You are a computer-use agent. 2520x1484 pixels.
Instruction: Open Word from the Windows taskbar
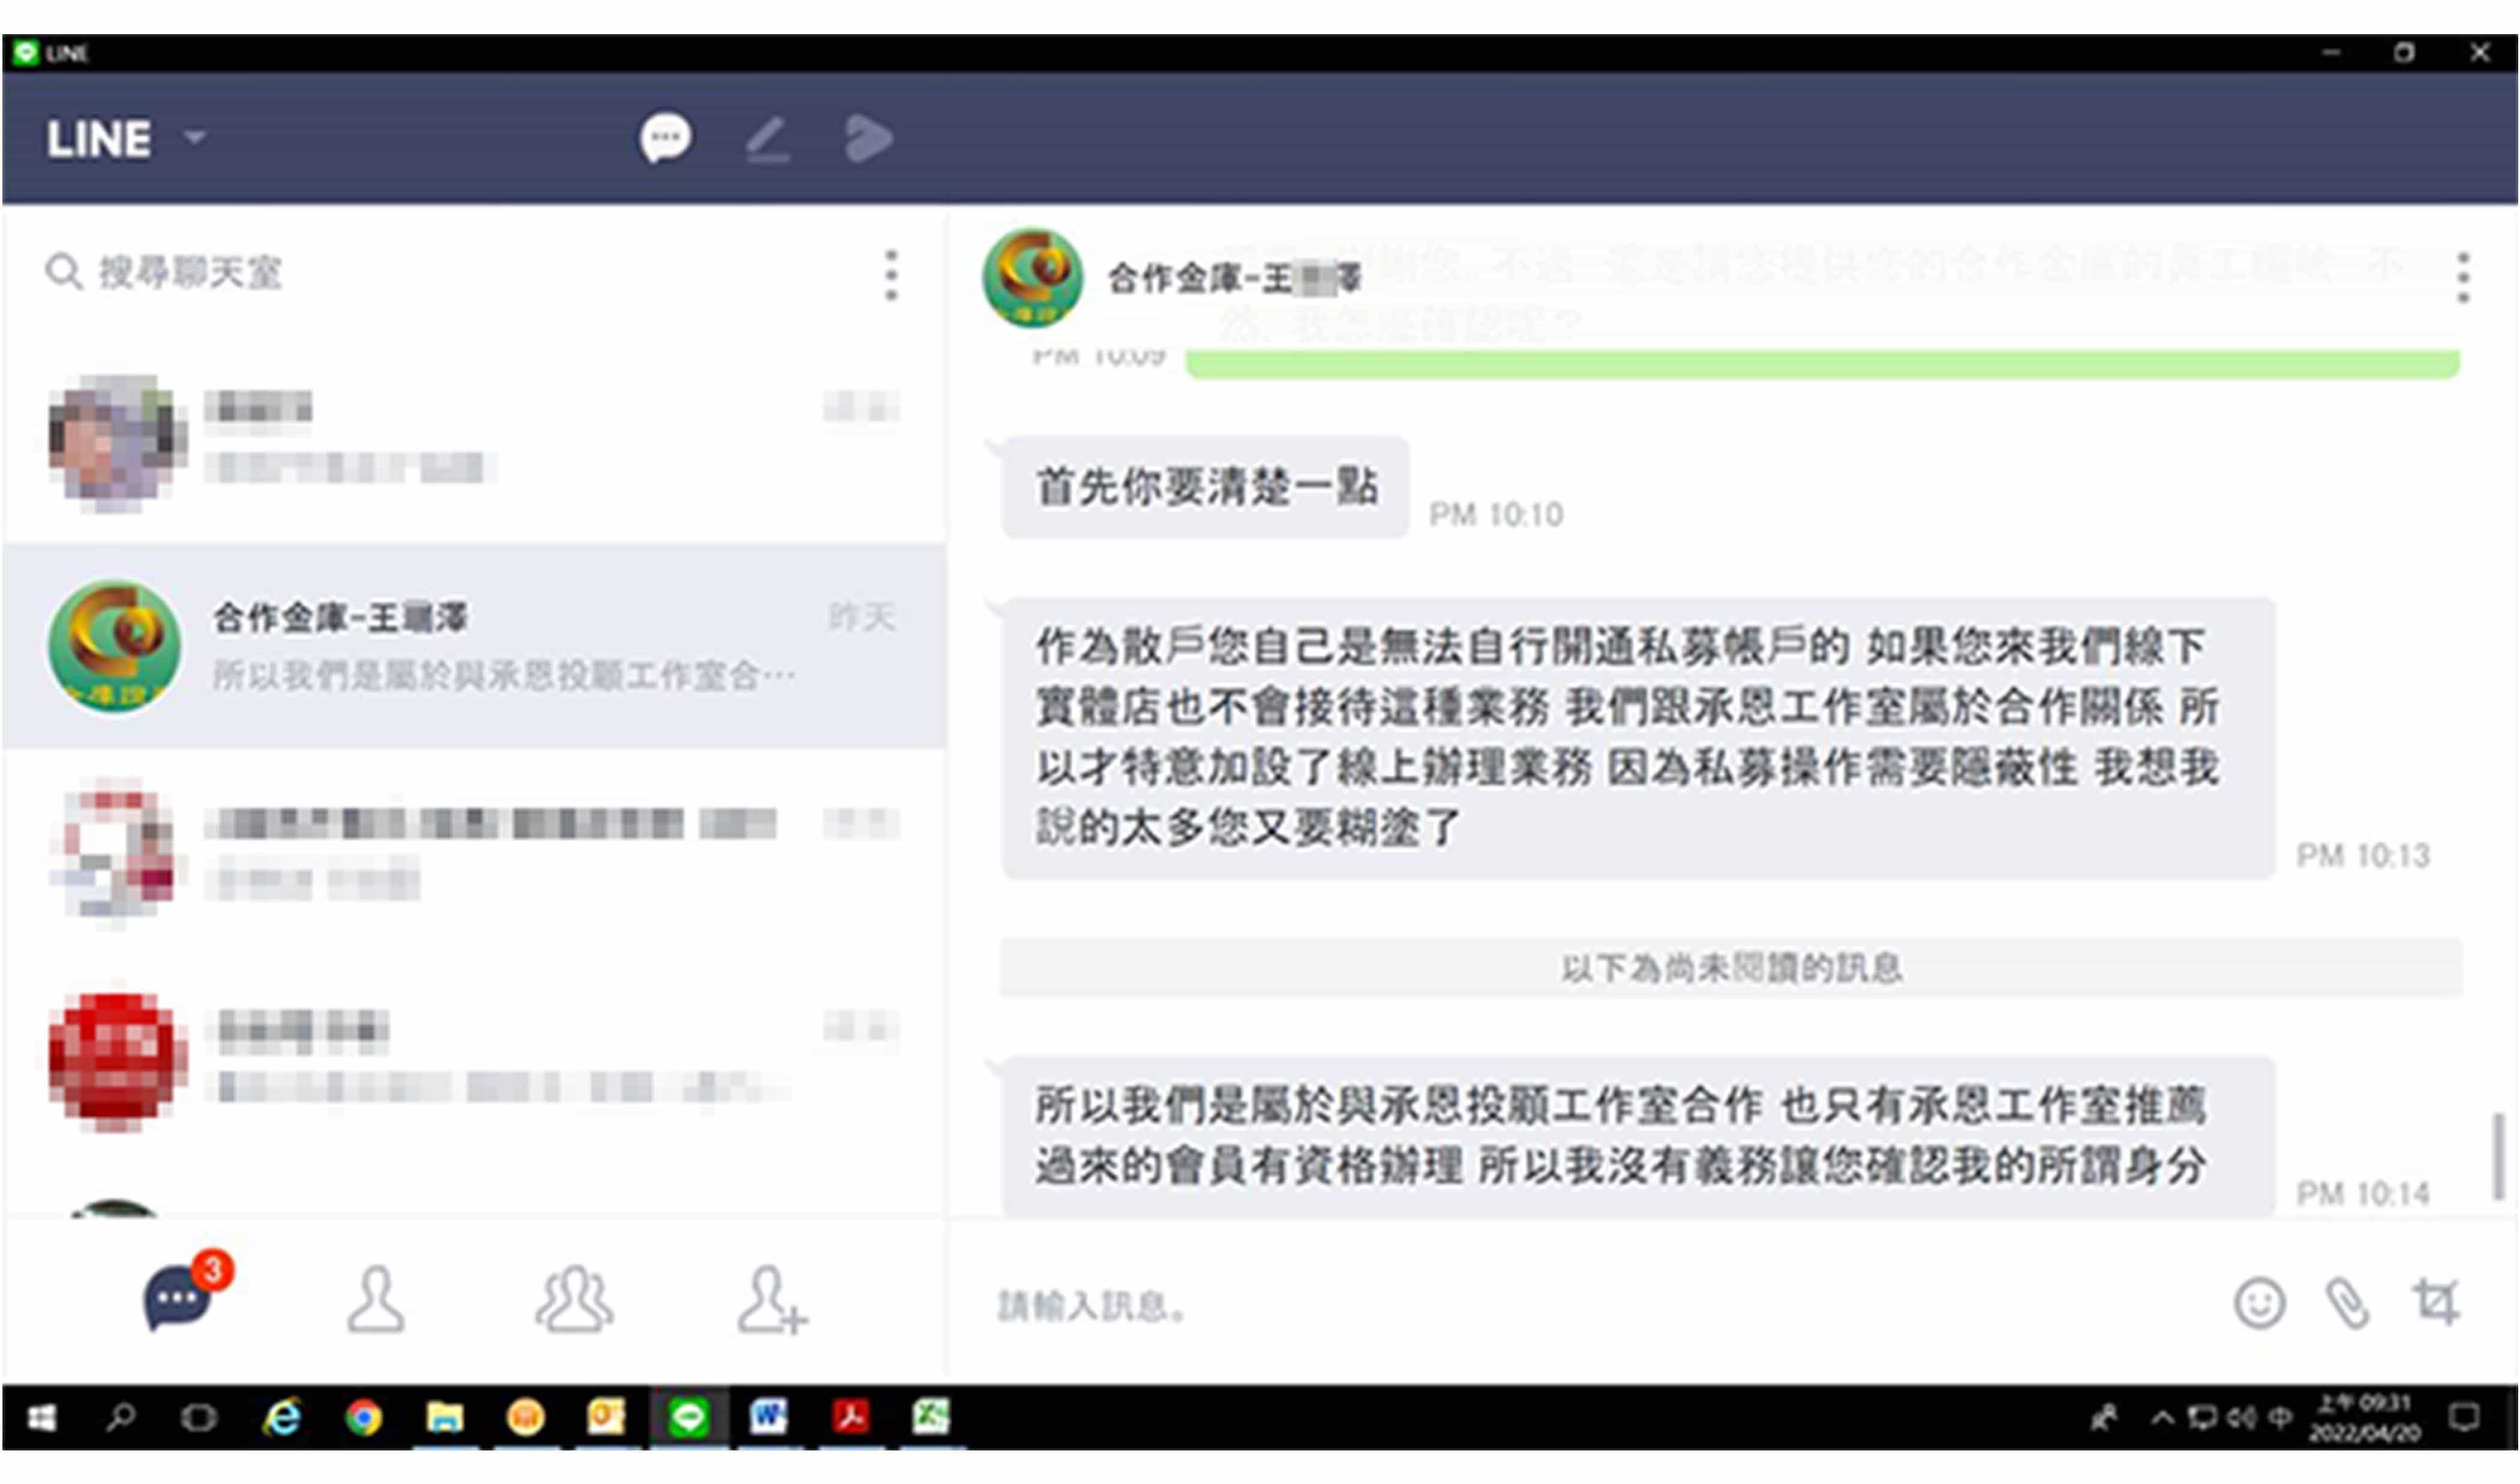pyautogui.click(x=768, y=1417)
